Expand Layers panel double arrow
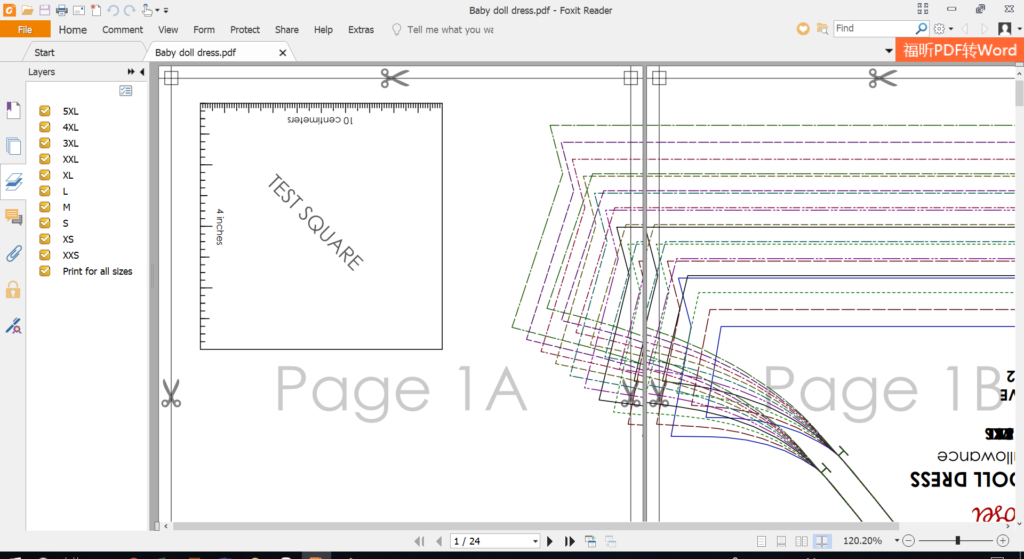Image resolution: width=1024 pixels, height=559 pixels. [131, 72]
